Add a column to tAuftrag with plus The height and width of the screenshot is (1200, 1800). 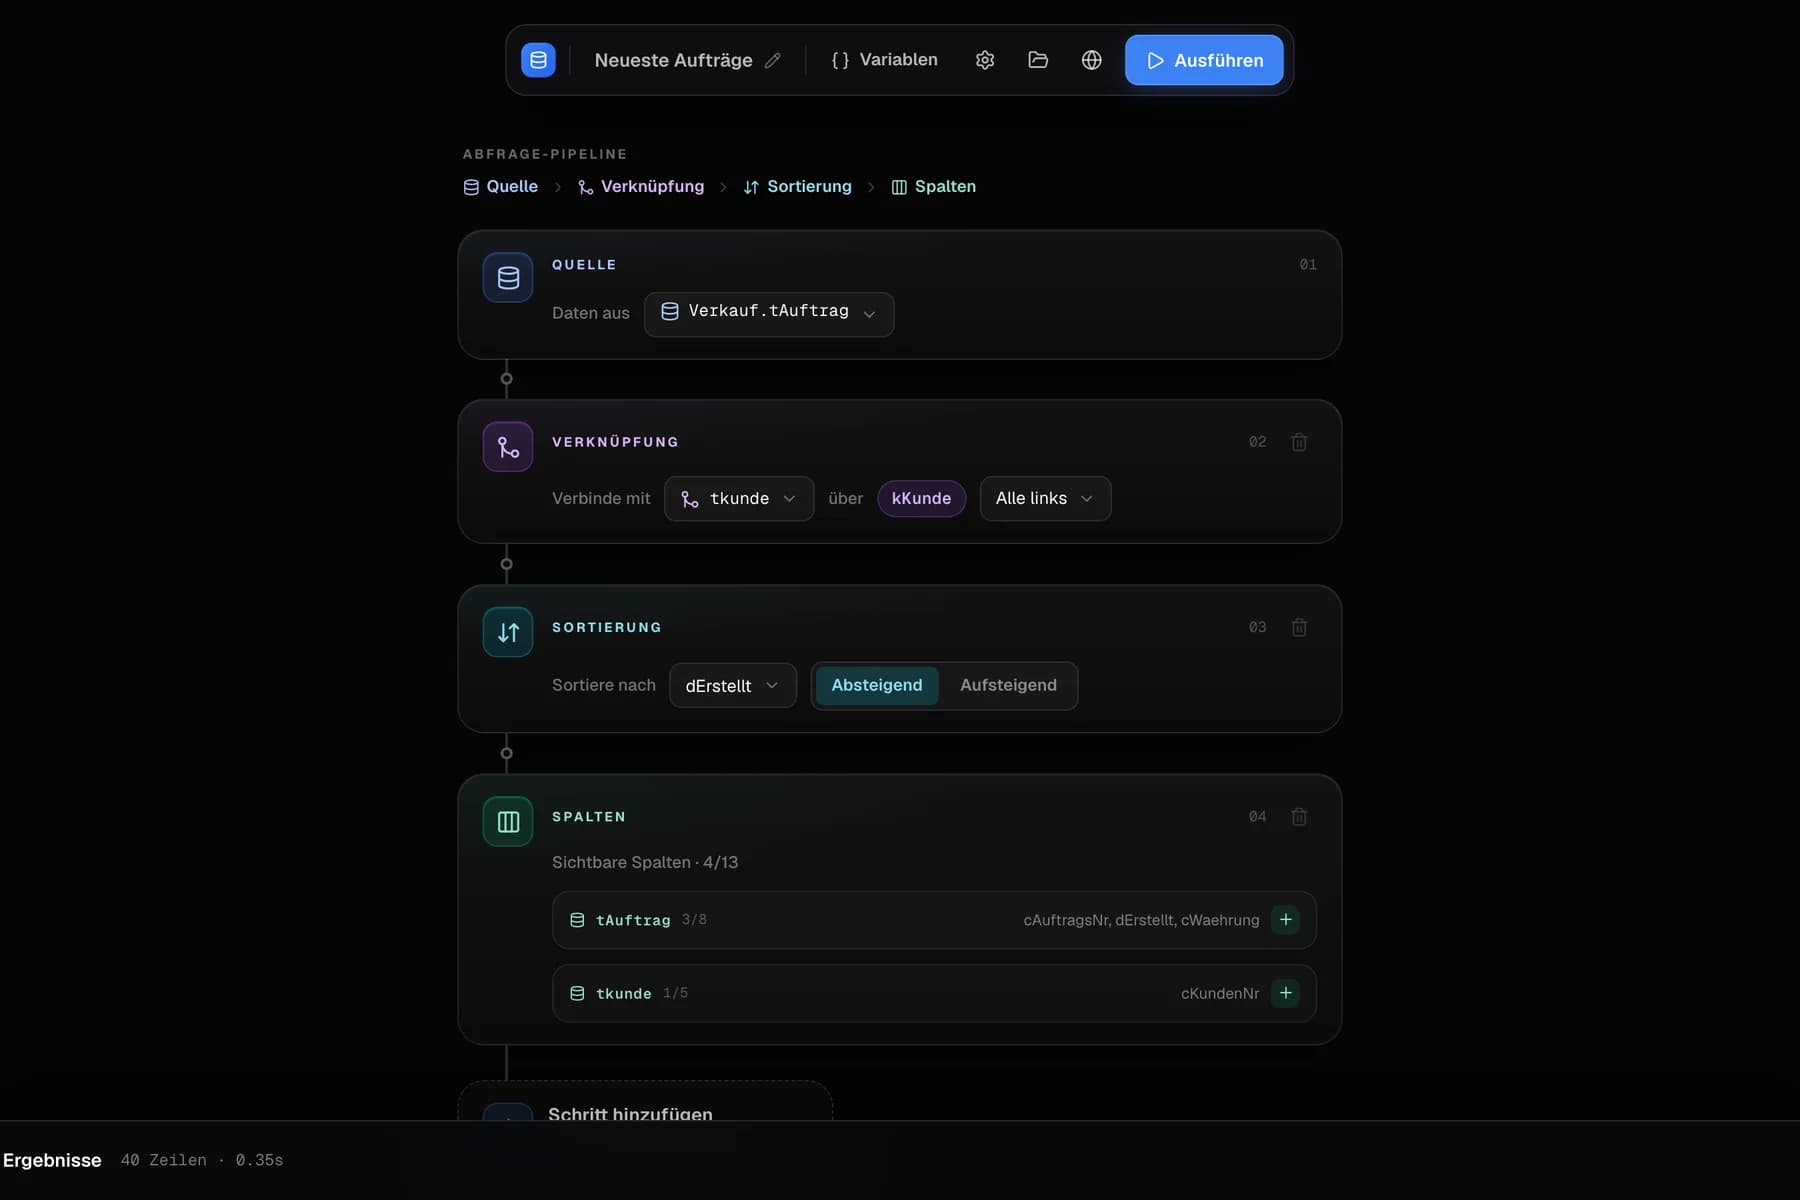pos(1286,920)
